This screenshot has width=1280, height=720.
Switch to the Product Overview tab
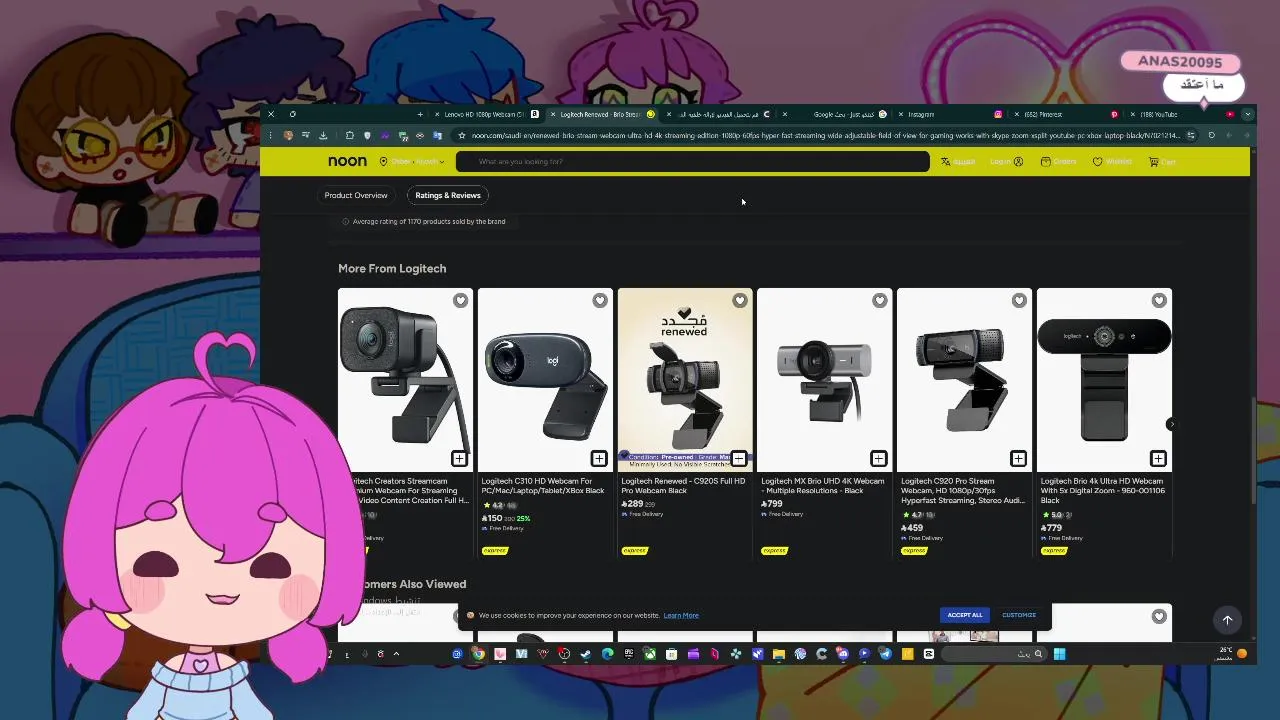[356, 195]
